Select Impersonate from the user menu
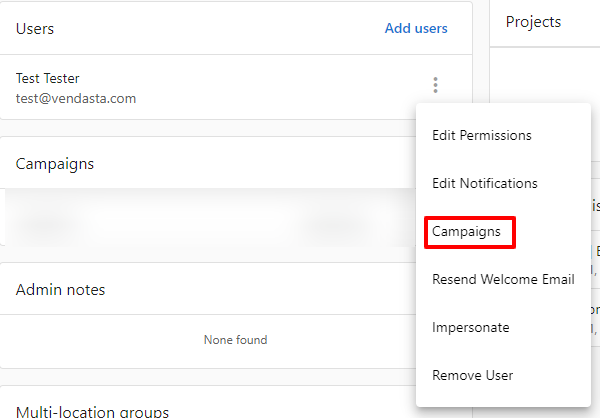Image resolution: width=600 pixels, height=418 pixels. point(470,328)
